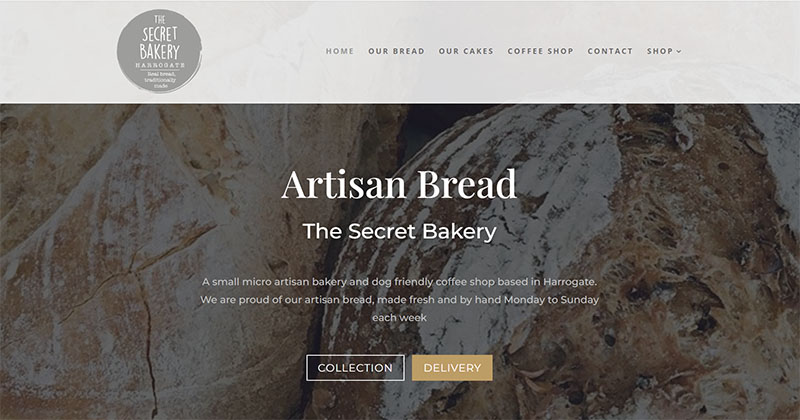
Task: Choose the outlined Collection button
Action: coord(355,368)
